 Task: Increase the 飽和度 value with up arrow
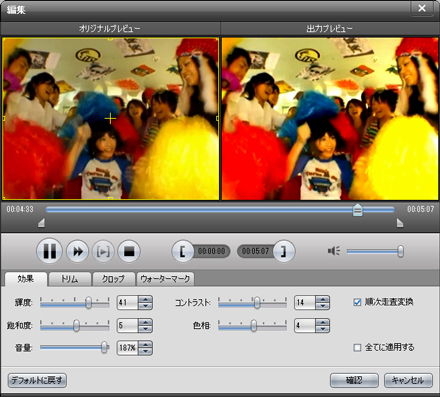click(x=145, y=322)
